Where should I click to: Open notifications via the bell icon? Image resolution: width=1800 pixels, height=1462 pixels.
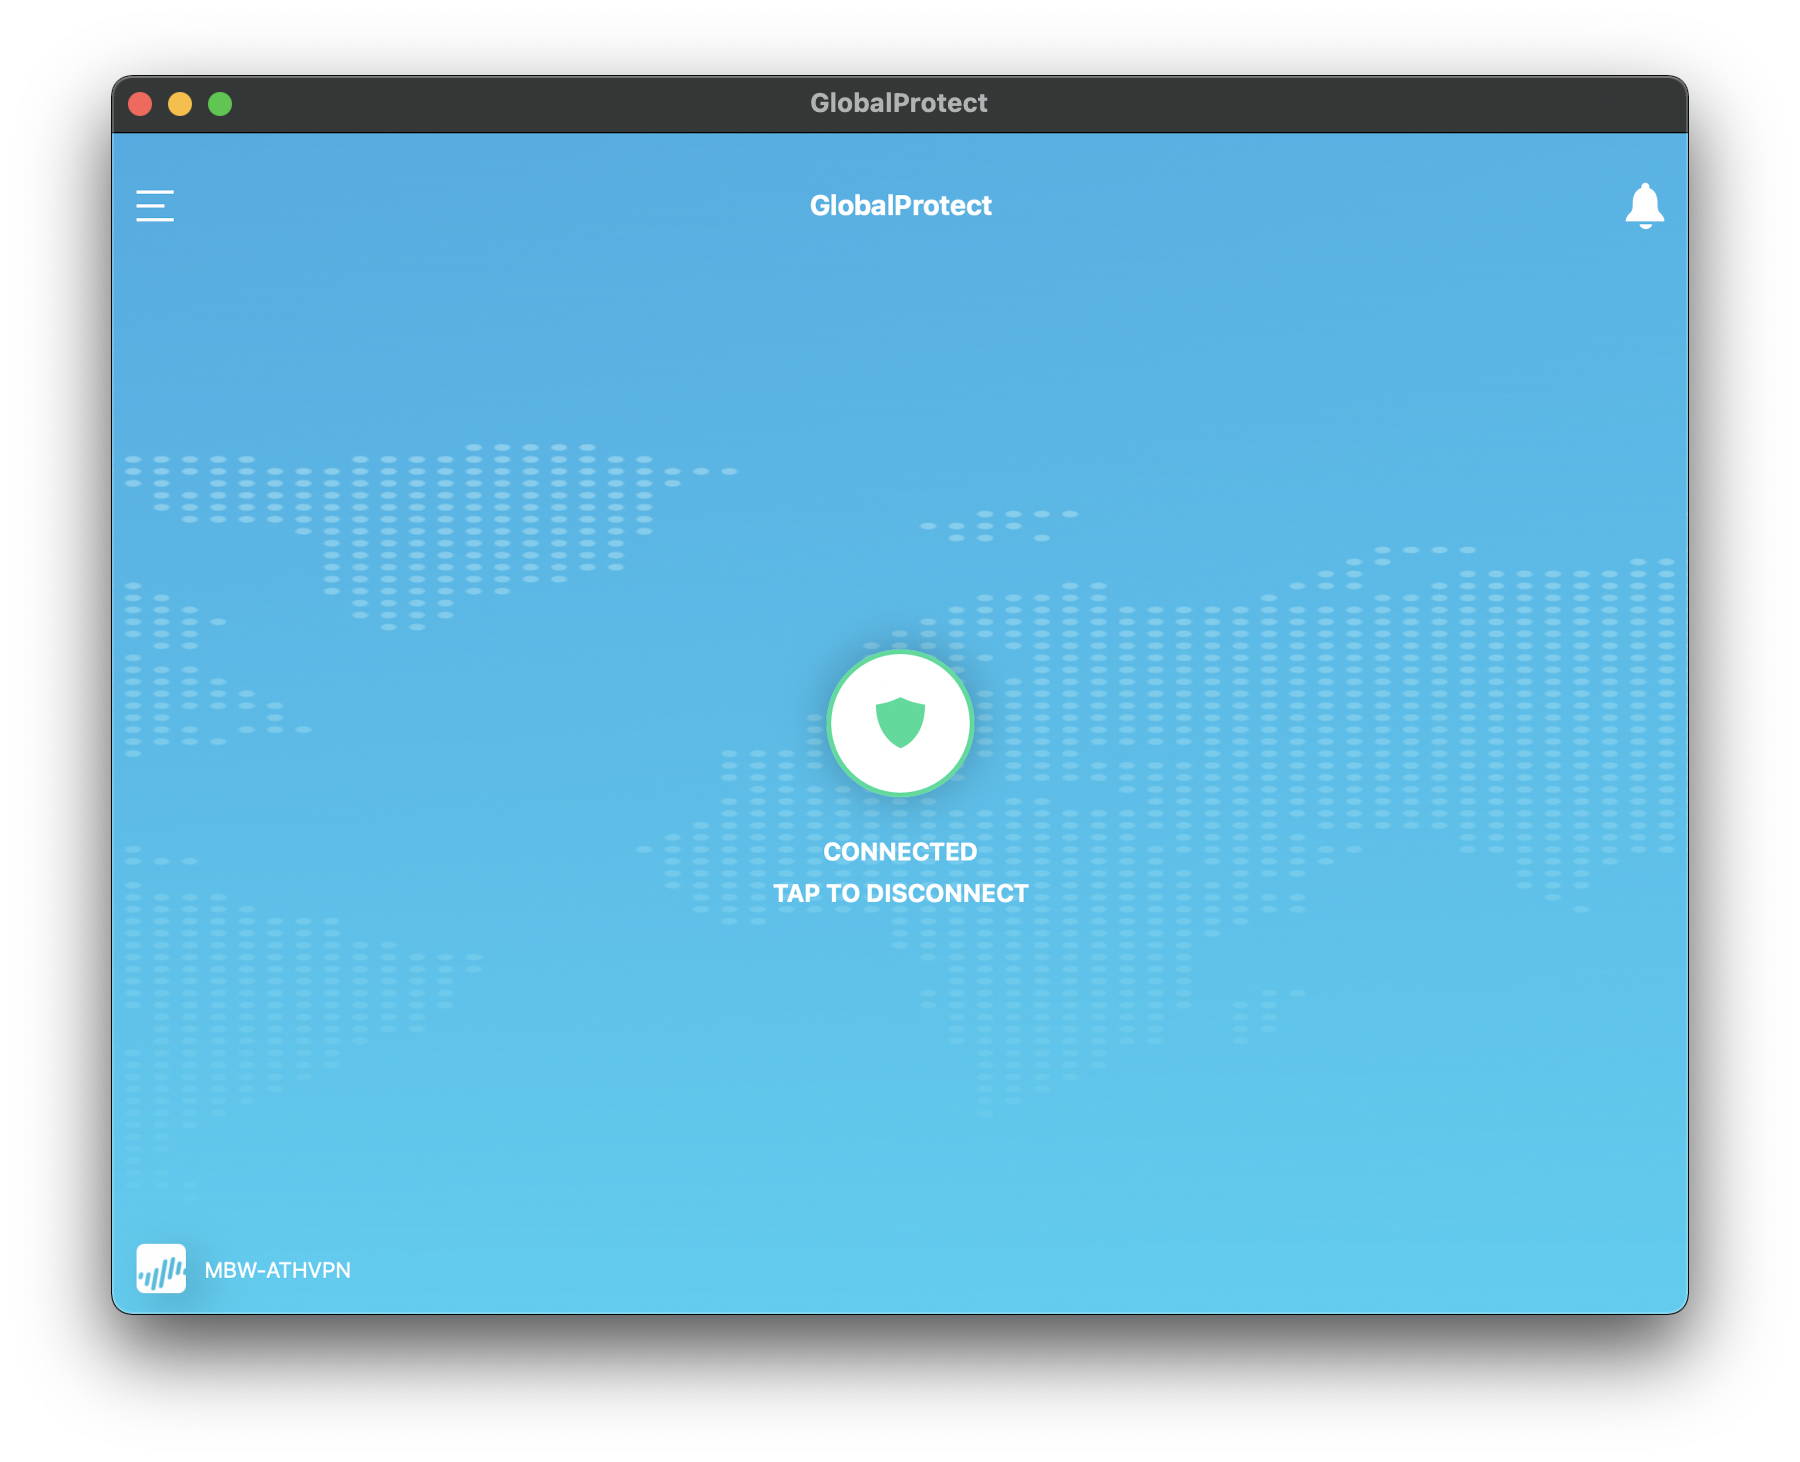coord(1644,206)
